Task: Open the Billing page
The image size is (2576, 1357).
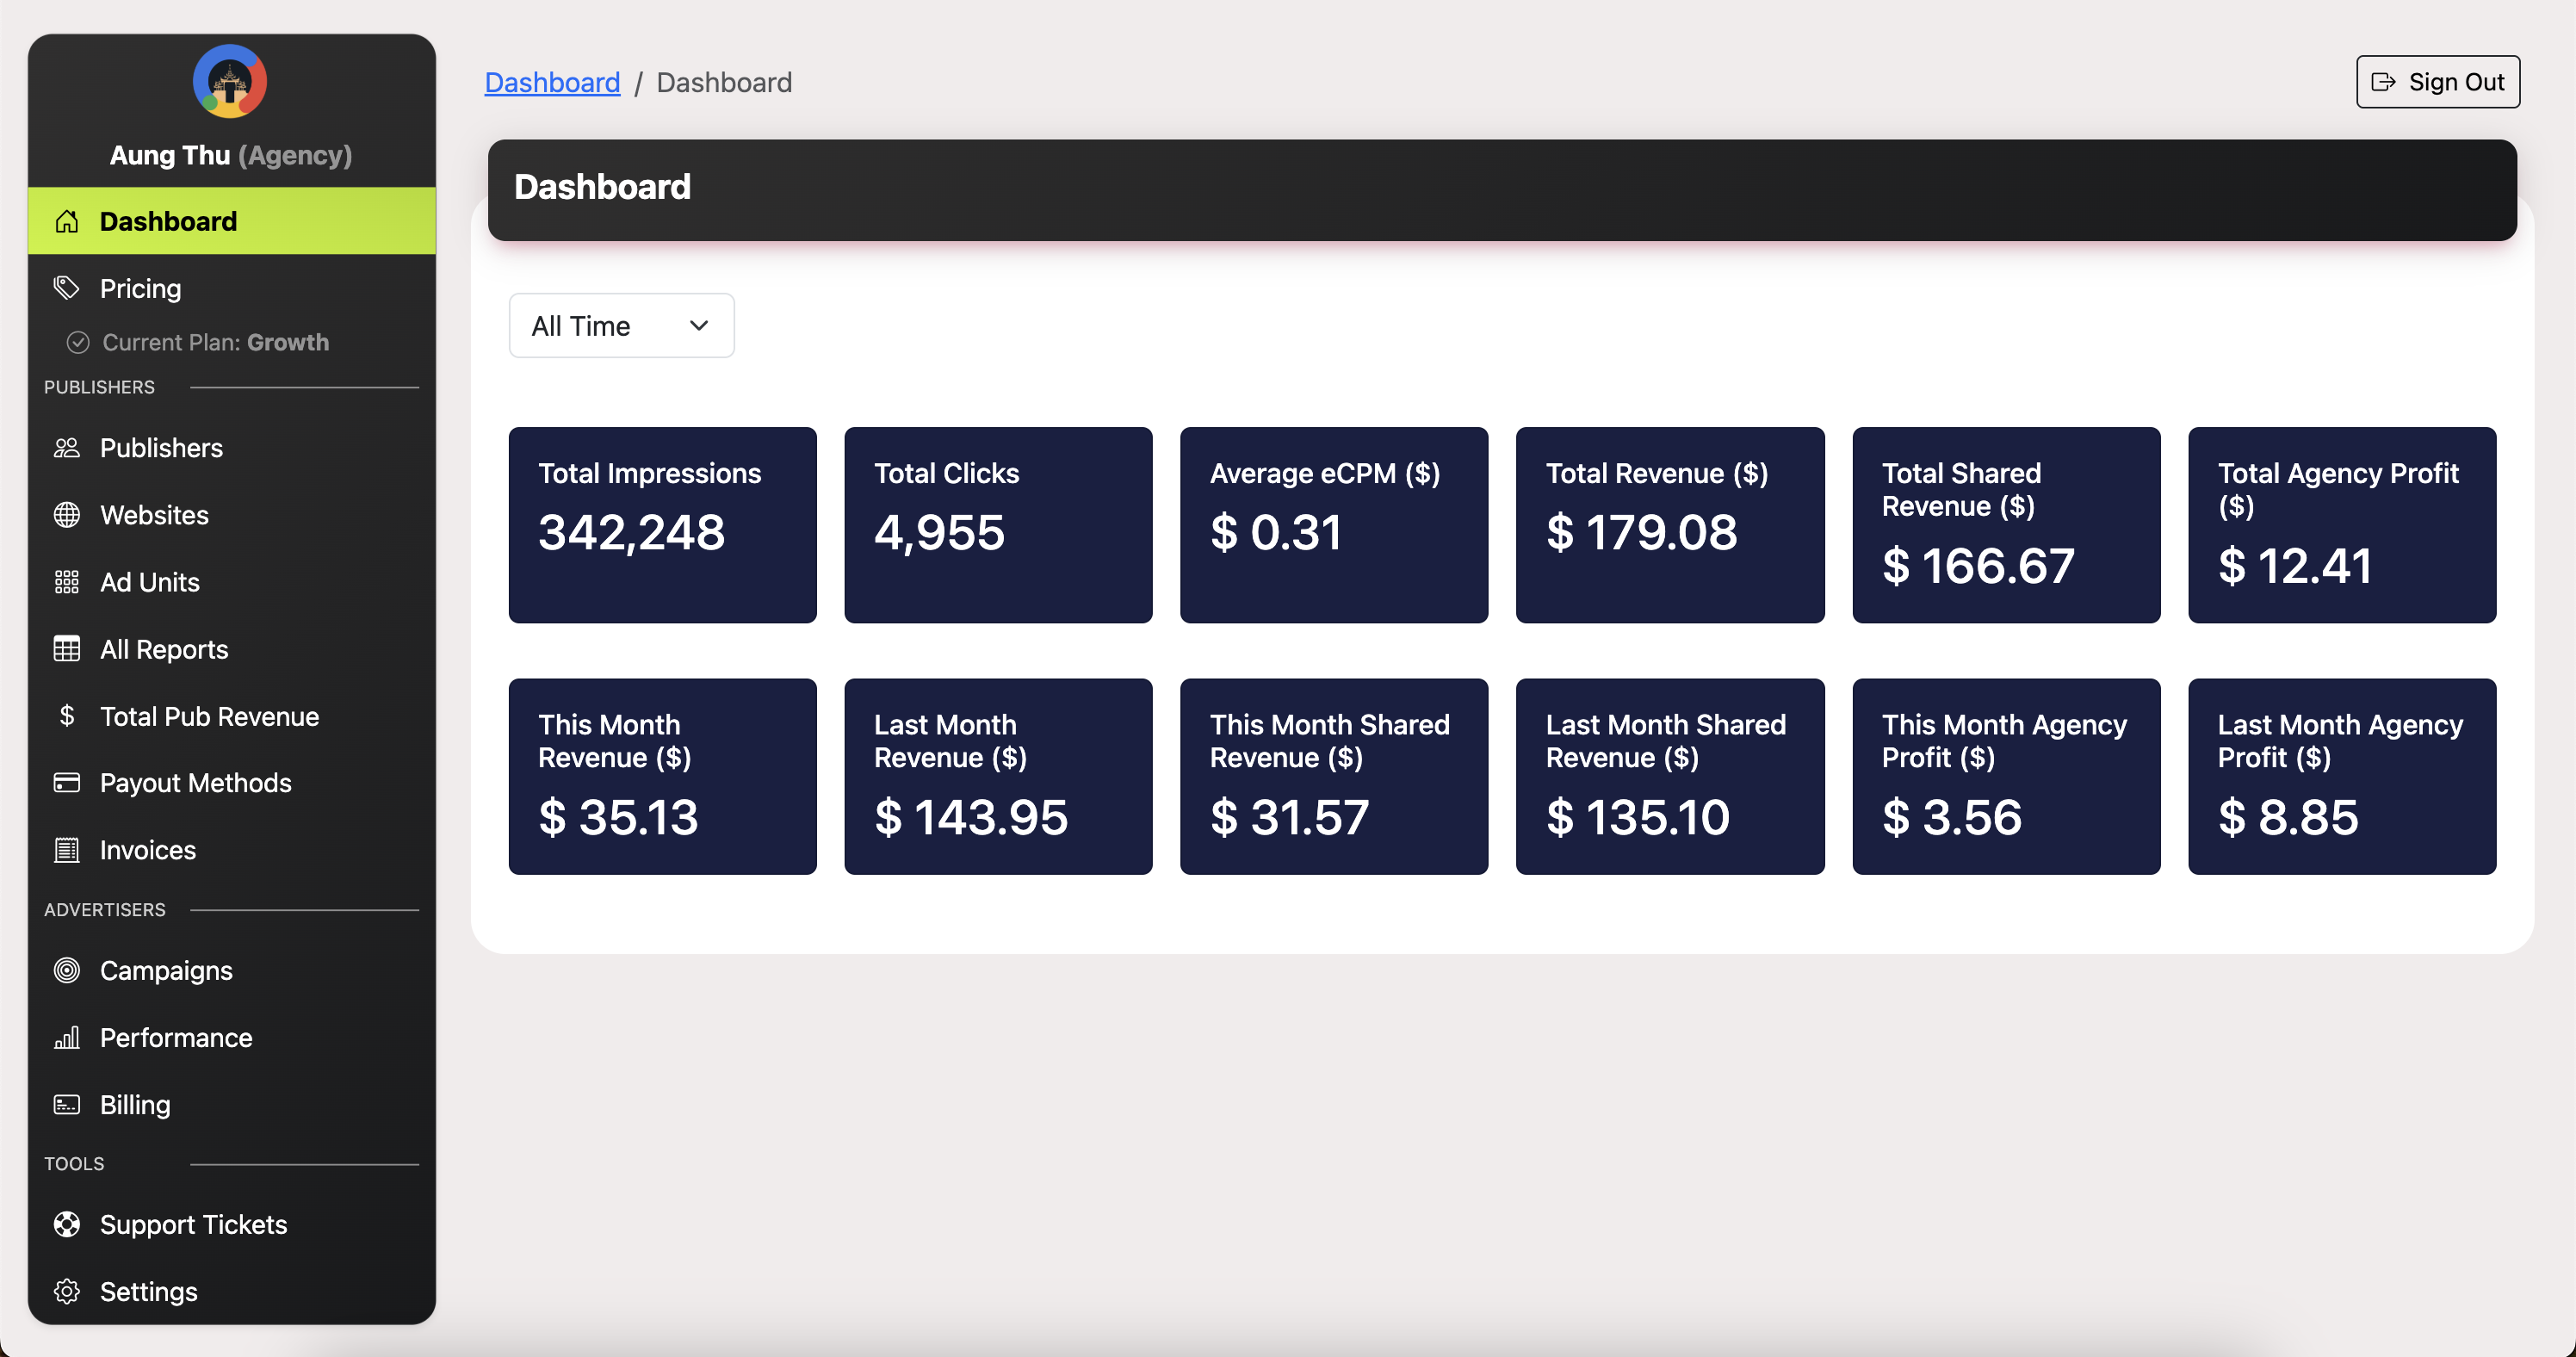Action: tap(232, 1105)
